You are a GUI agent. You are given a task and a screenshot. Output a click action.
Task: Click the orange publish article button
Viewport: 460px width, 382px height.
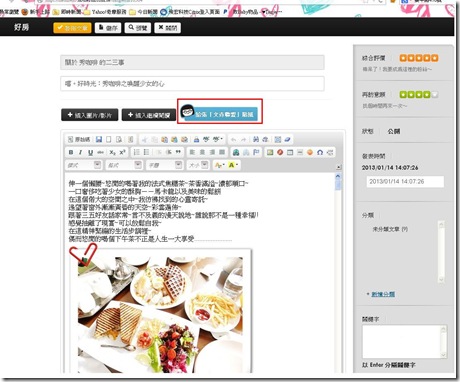(x=72, y=28)
